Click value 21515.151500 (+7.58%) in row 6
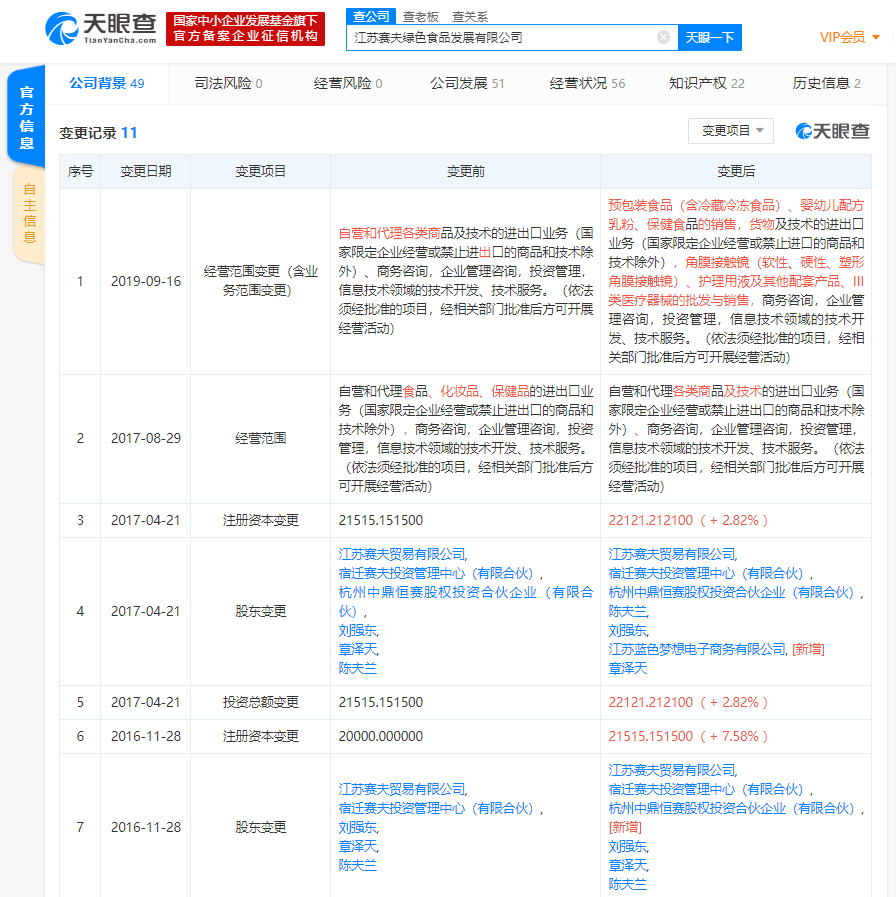The height and width of the screenshot is (897, 896). [688, 736]
